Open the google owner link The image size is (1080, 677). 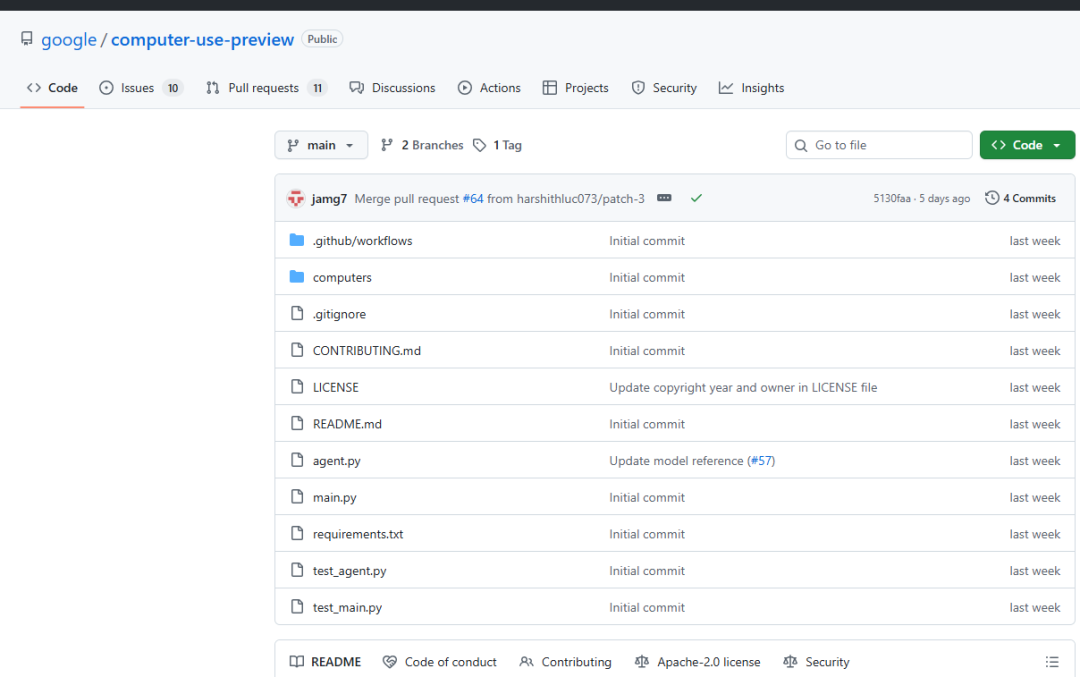tap(69, 40)
